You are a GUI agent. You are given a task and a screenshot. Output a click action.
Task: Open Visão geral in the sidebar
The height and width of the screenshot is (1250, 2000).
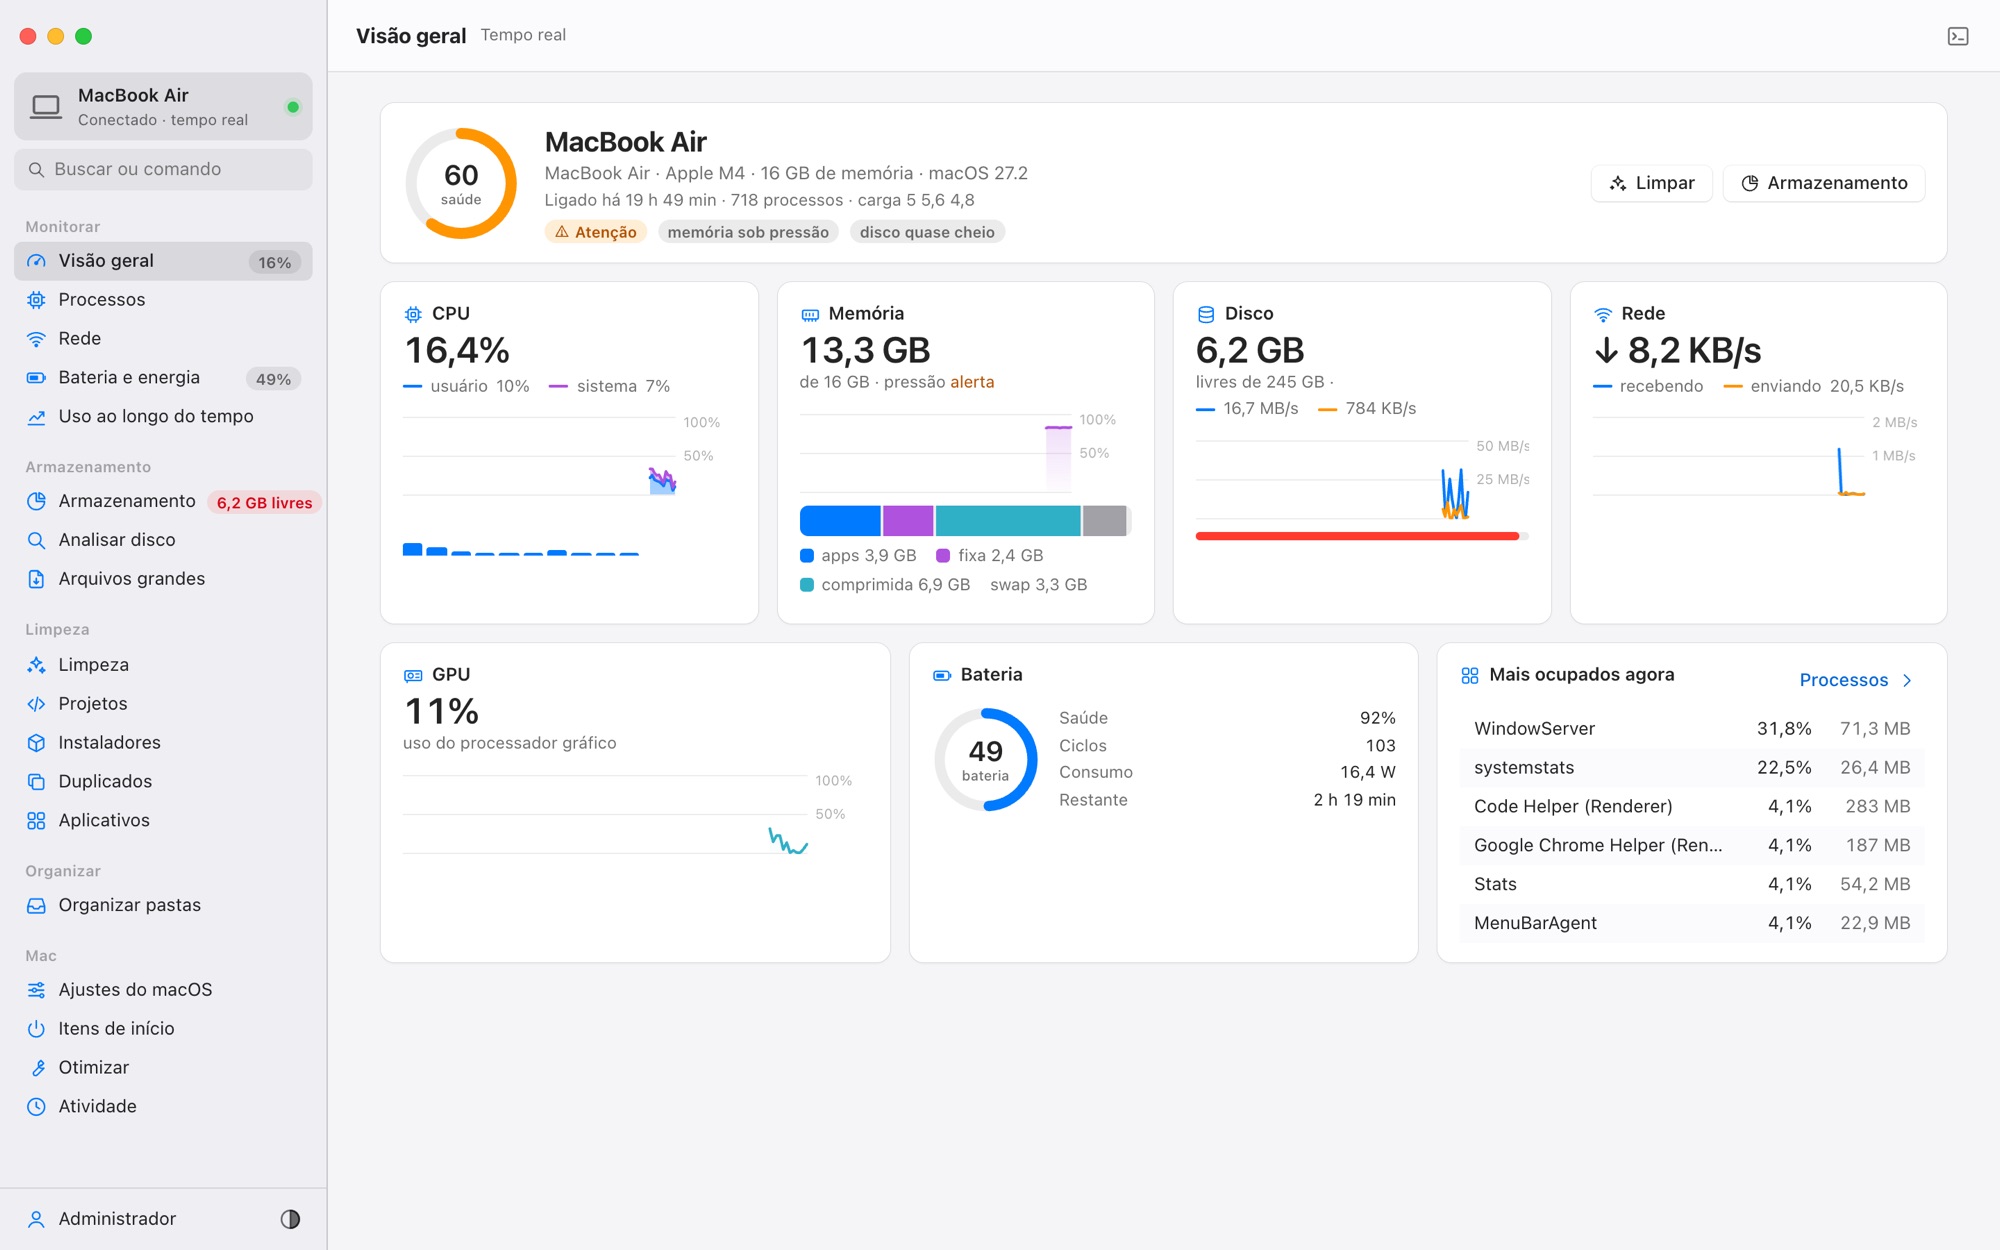(163, 261)
